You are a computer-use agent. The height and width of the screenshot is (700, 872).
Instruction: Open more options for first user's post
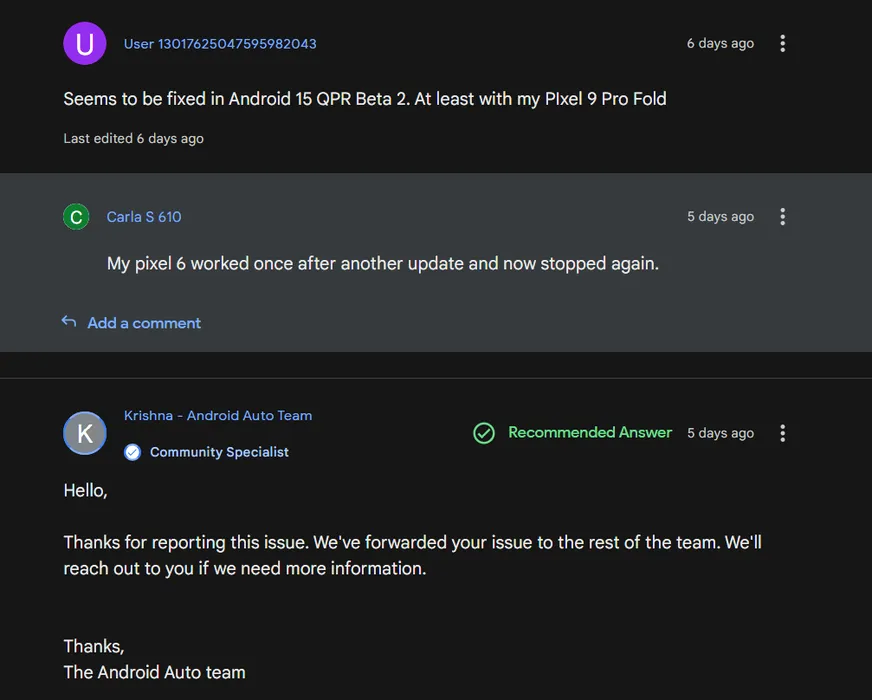[782, 43]
